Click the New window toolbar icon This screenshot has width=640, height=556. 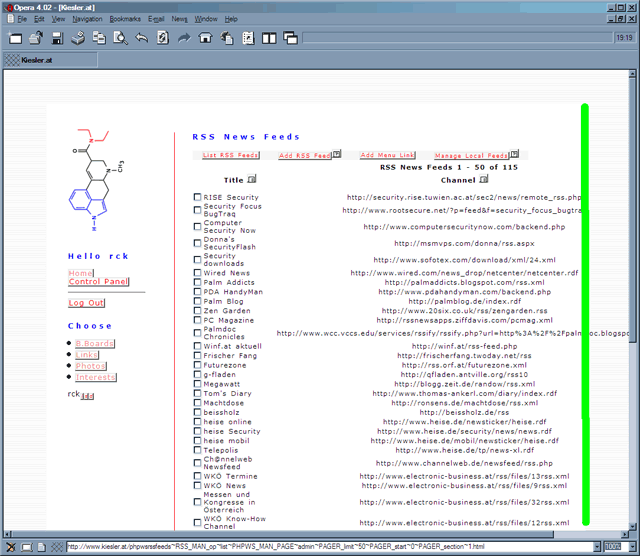(x=15, y=38)
